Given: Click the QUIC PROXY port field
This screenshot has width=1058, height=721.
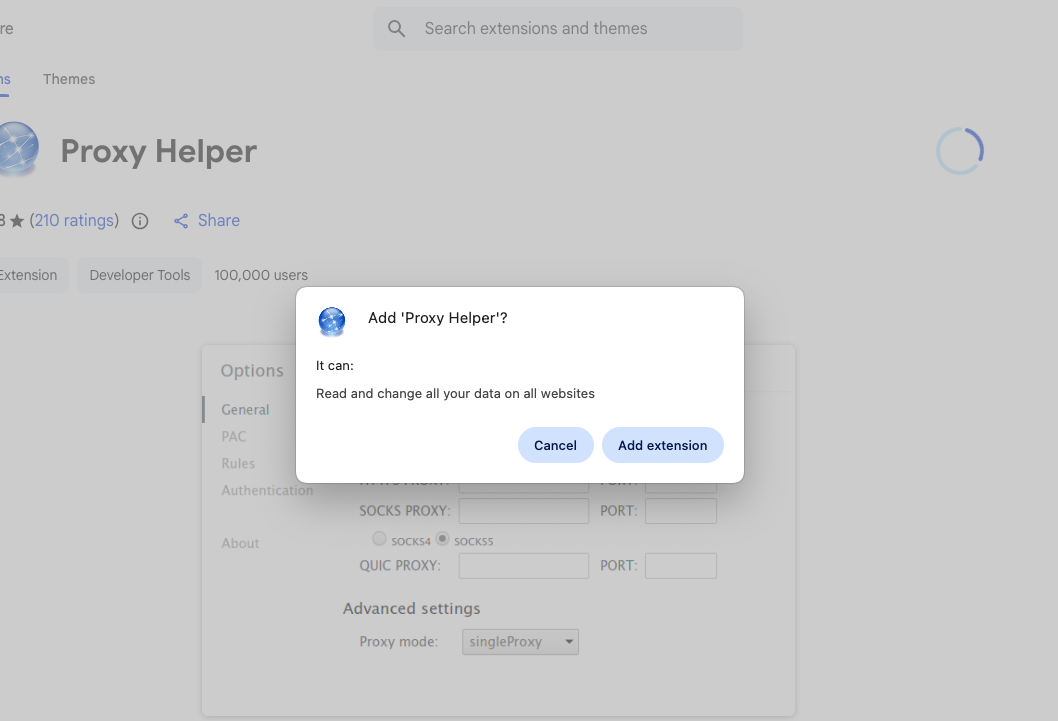Looking at the screenshot, I should pyautogui.click(x=680, y=566).
